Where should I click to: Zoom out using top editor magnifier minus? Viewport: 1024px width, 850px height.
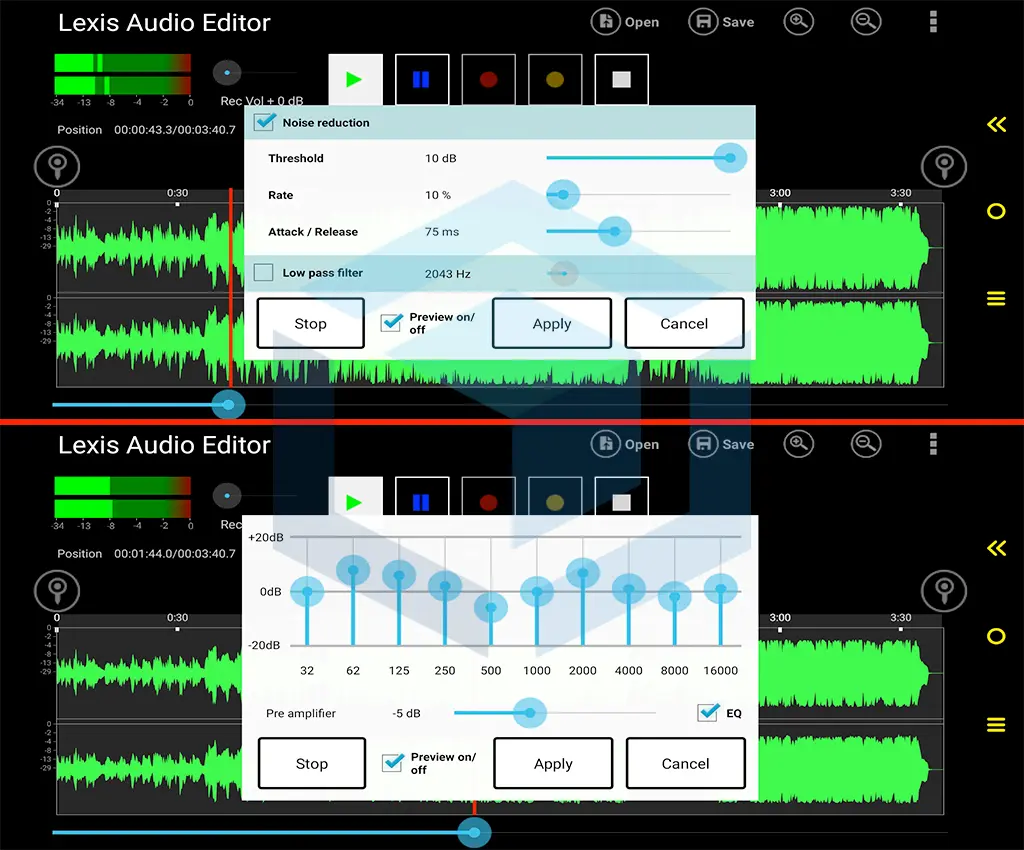click(x=866, y=22)
